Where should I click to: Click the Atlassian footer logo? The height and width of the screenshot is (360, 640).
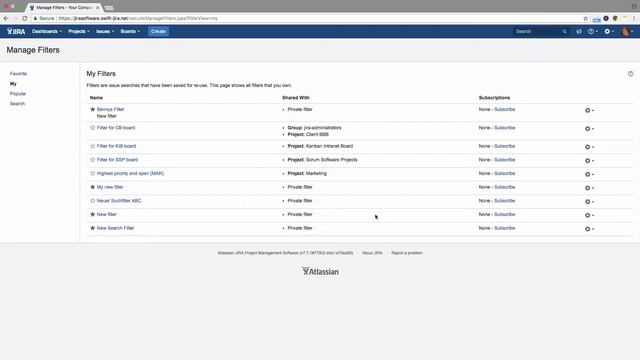[x=320, y=271]
